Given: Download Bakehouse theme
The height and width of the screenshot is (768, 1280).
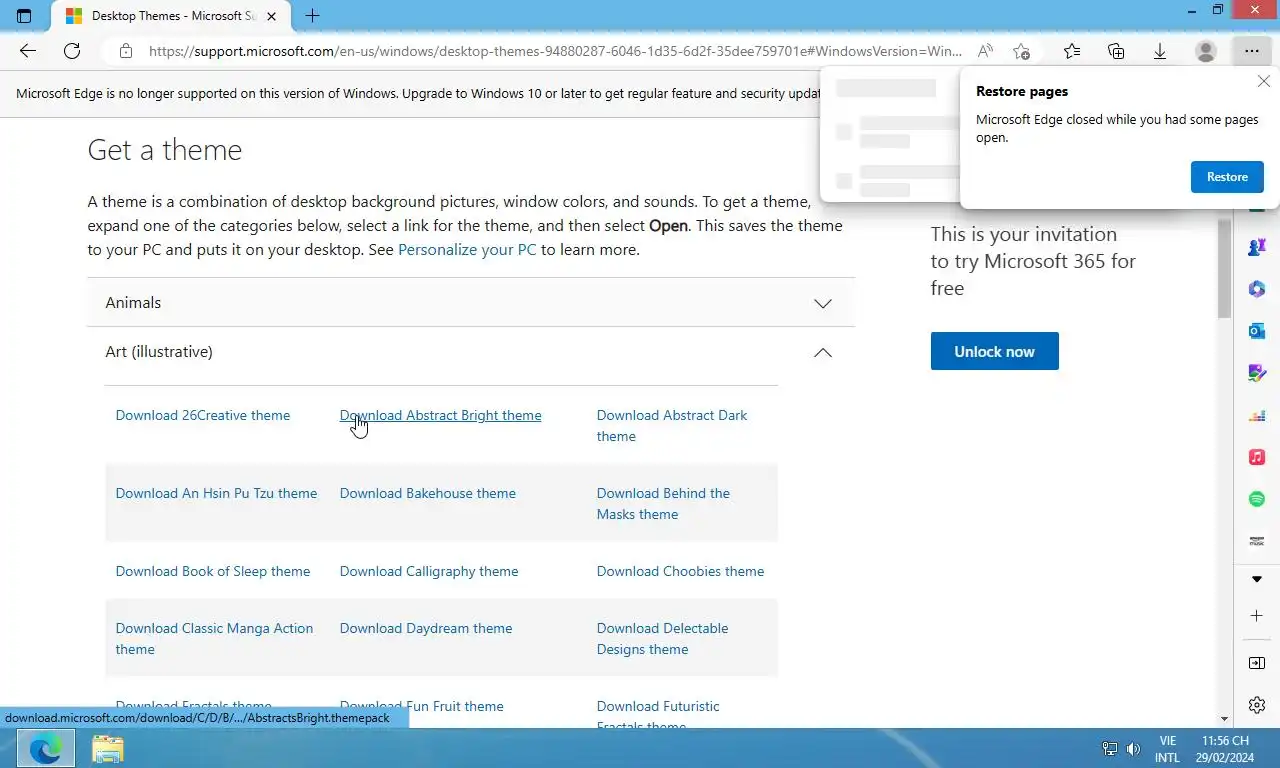Looking at the screenshot, I should coord(428,493).
